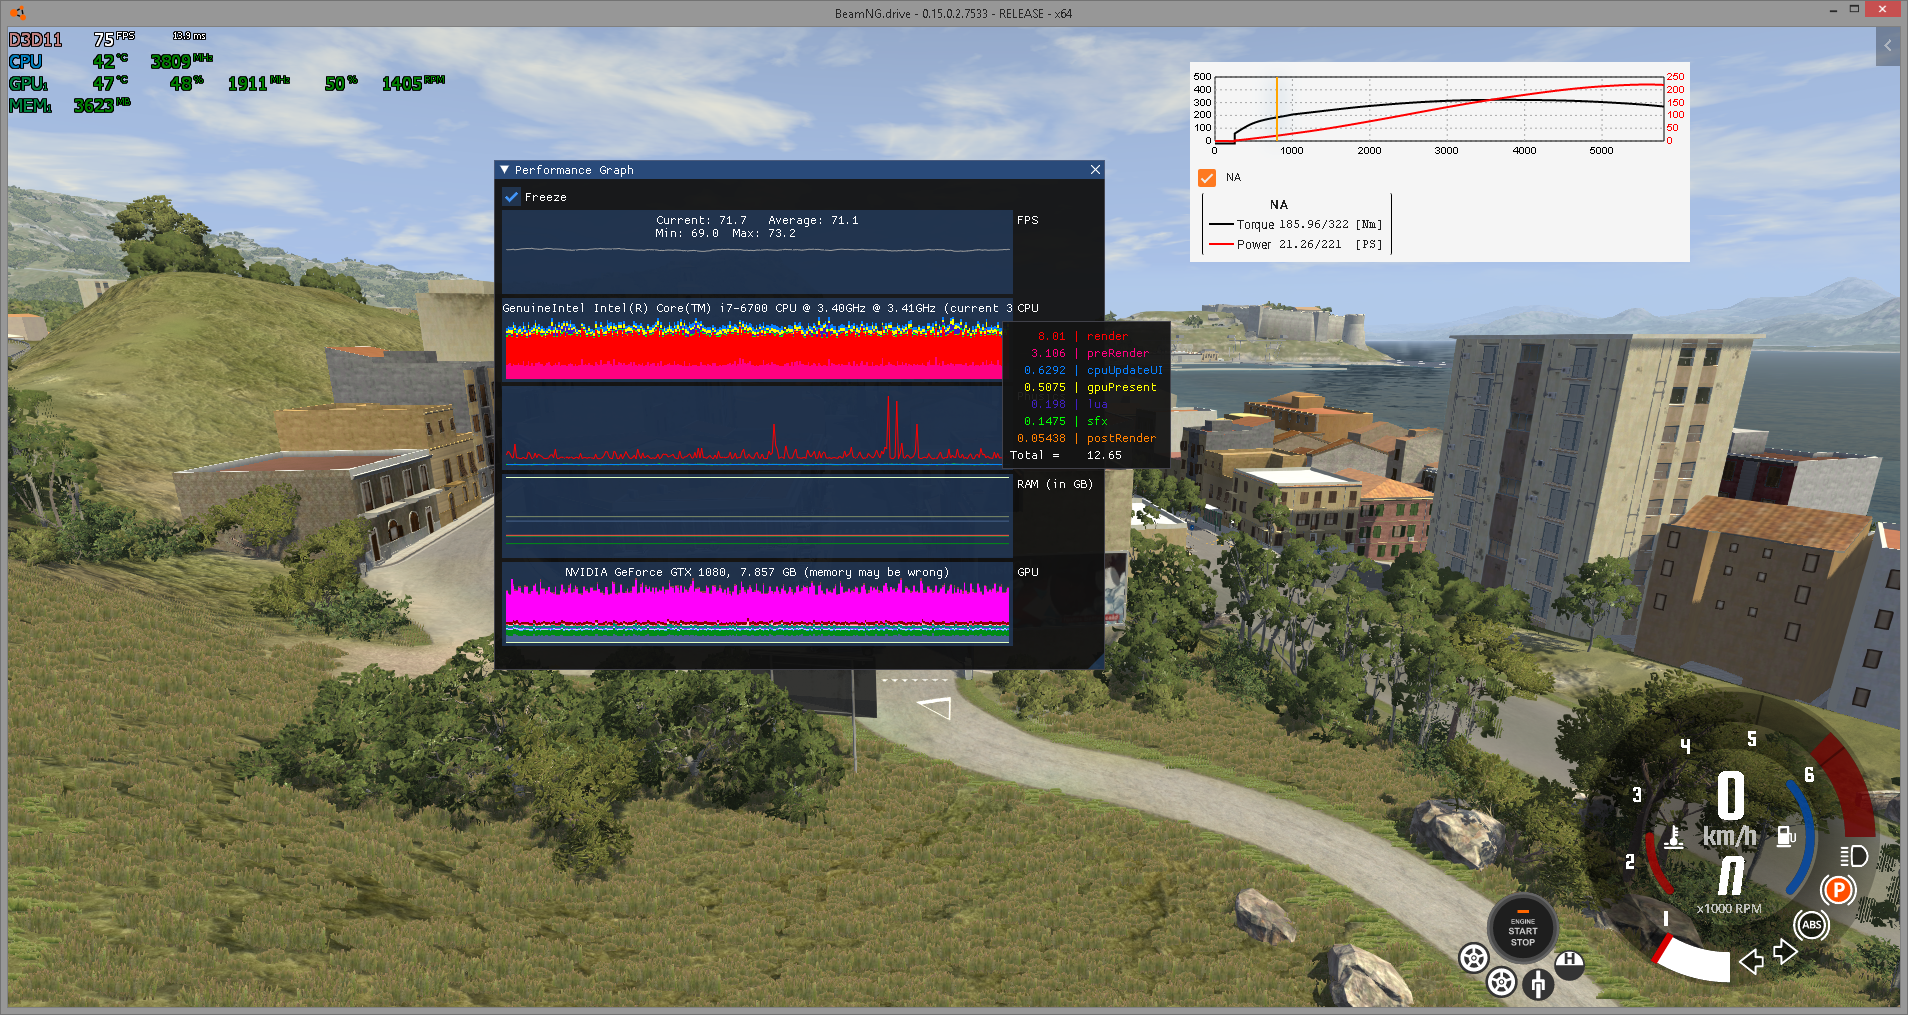Click the GPU label beside magenta graph
This screenshot has width=1908, height=1015.
(x=1027, y=572)
